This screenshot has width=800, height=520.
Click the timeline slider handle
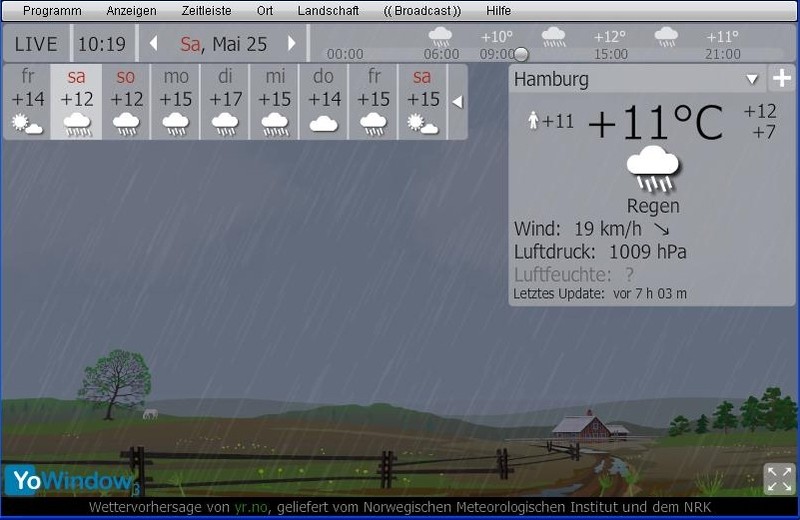[x=520, y=54]
